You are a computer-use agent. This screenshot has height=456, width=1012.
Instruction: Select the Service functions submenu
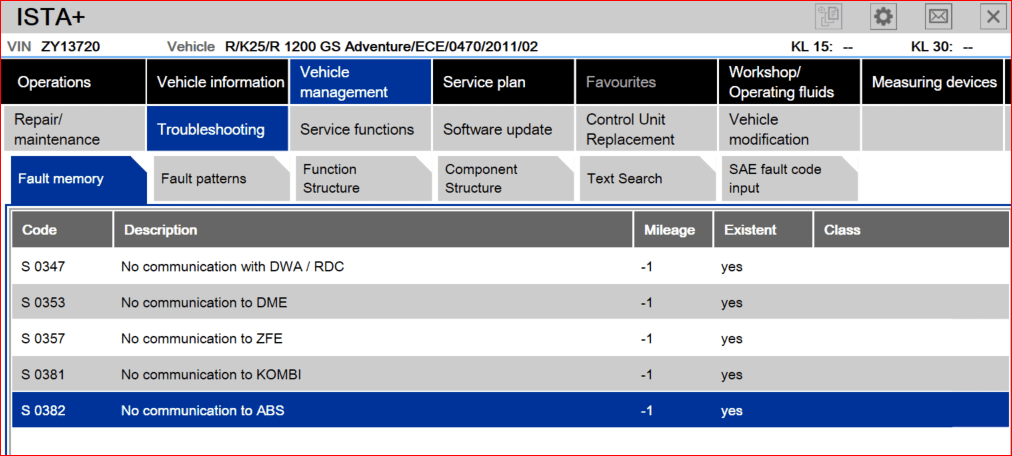[x=357, y=129]
